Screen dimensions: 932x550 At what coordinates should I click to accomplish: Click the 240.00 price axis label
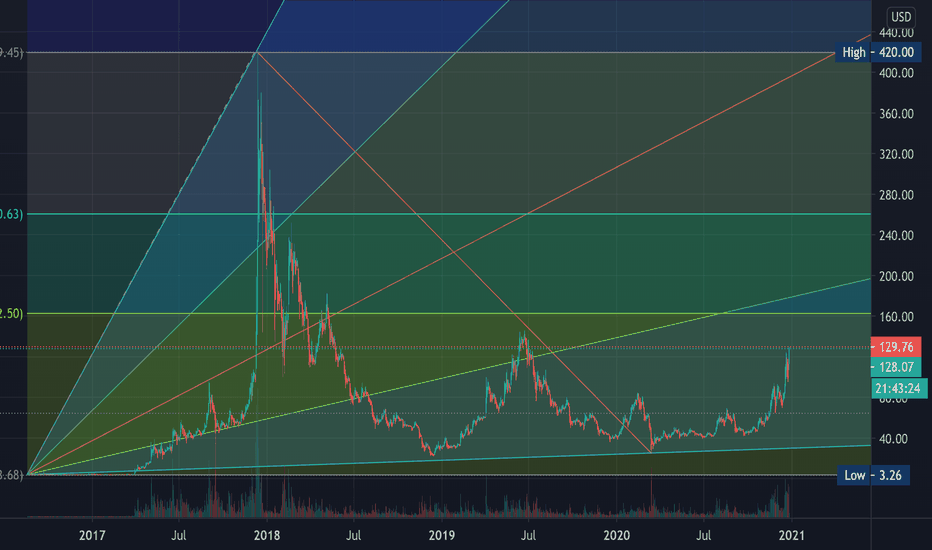point(896,235)
